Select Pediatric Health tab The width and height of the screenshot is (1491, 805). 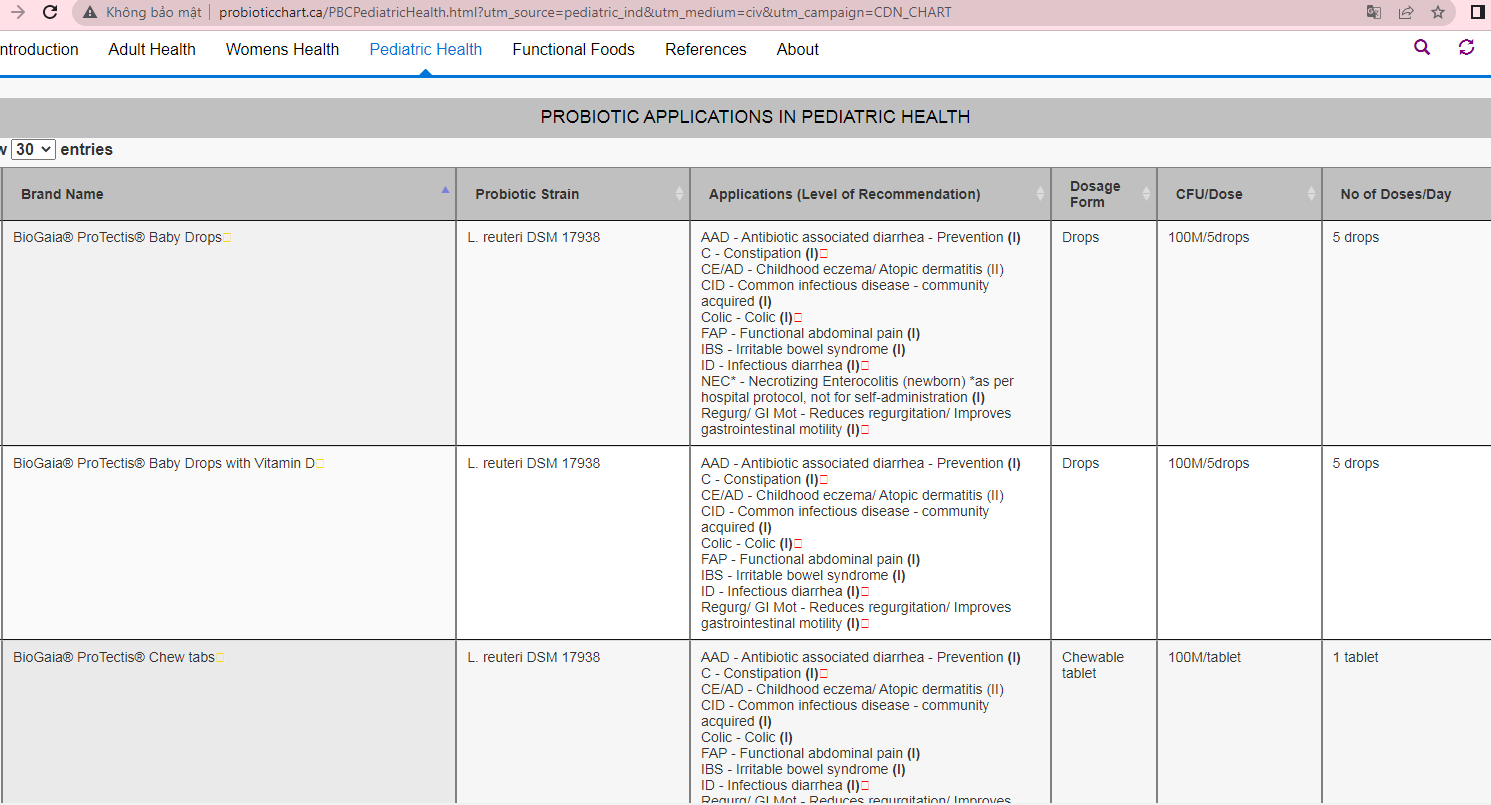pyautogui.click(x=426, y=49)
